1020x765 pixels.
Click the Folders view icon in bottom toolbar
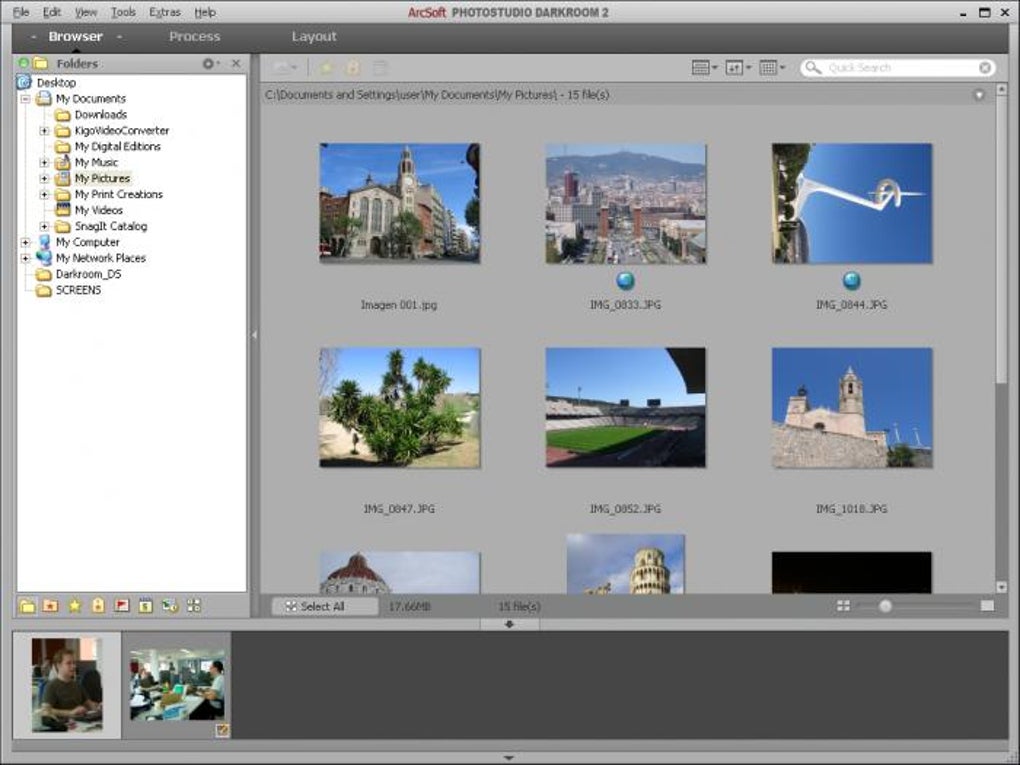click(28, 605)
